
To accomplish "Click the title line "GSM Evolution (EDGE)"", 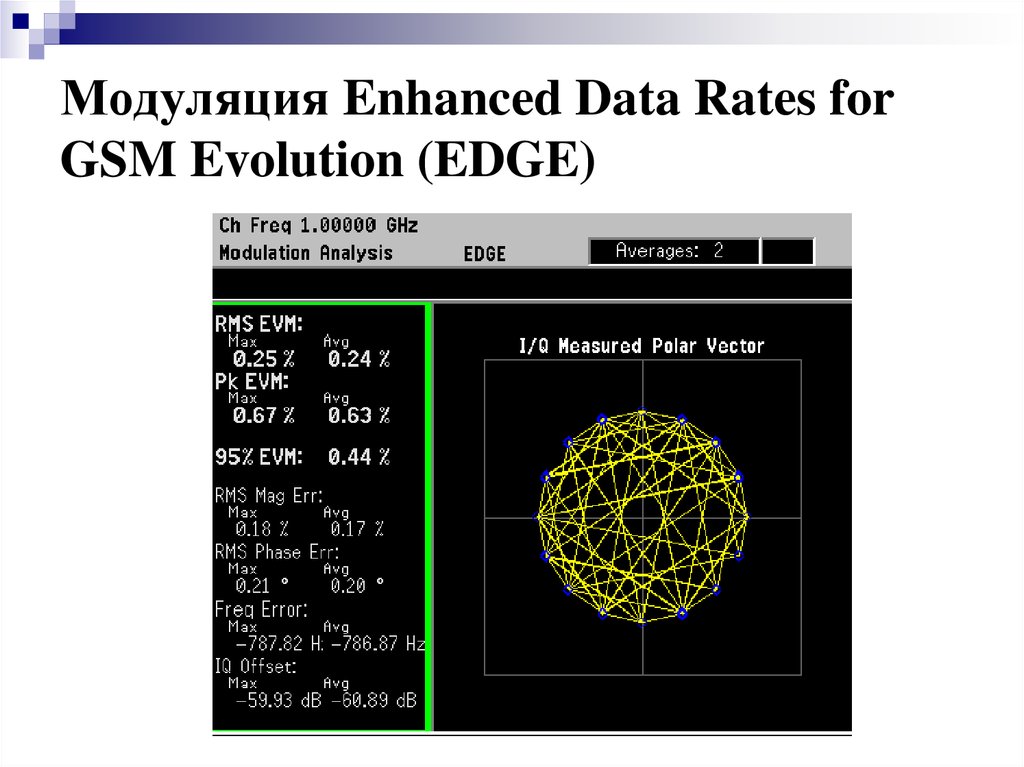I will click(328, 160).
